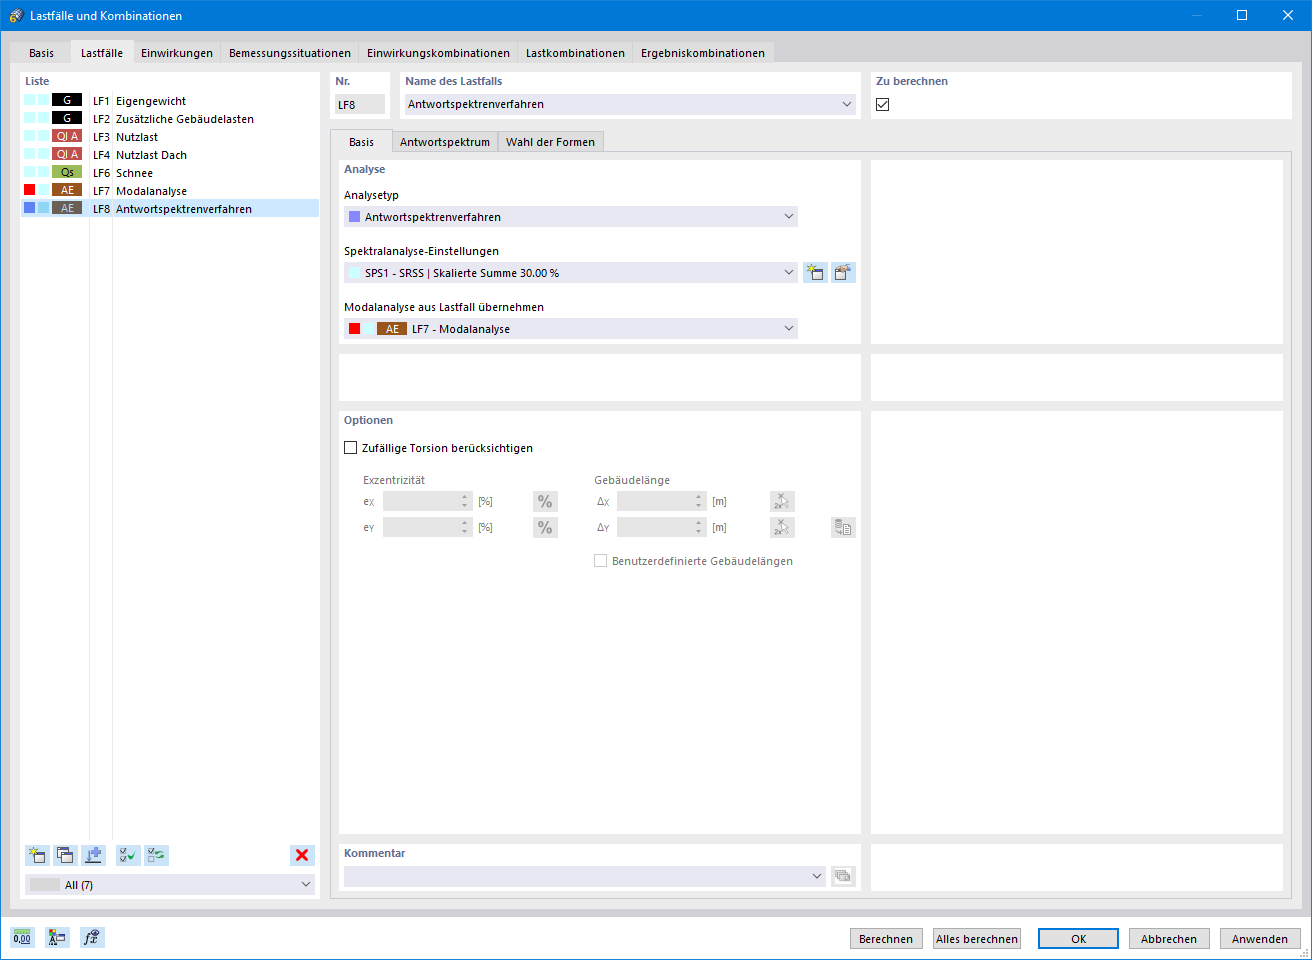Confirm with the OK button

pyautogui.click(x=1079, y=938)
